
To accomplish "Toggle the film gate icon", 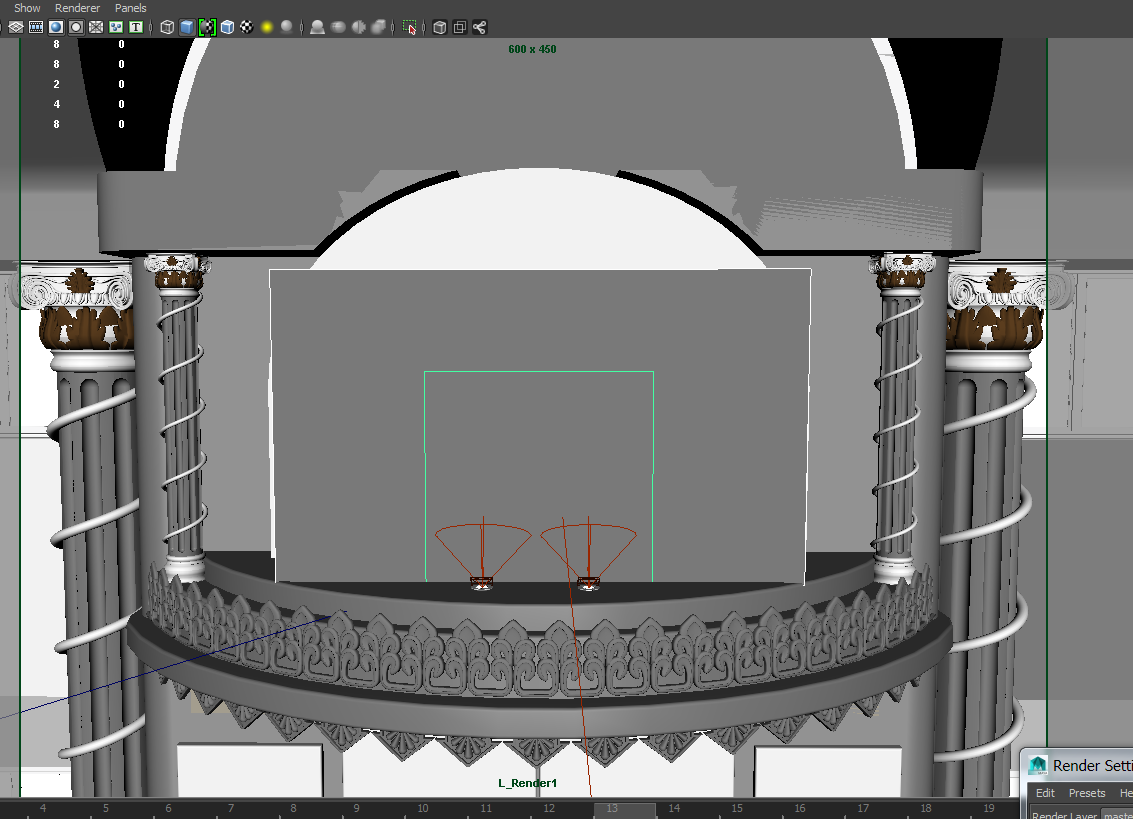I will tap(35, 27).
